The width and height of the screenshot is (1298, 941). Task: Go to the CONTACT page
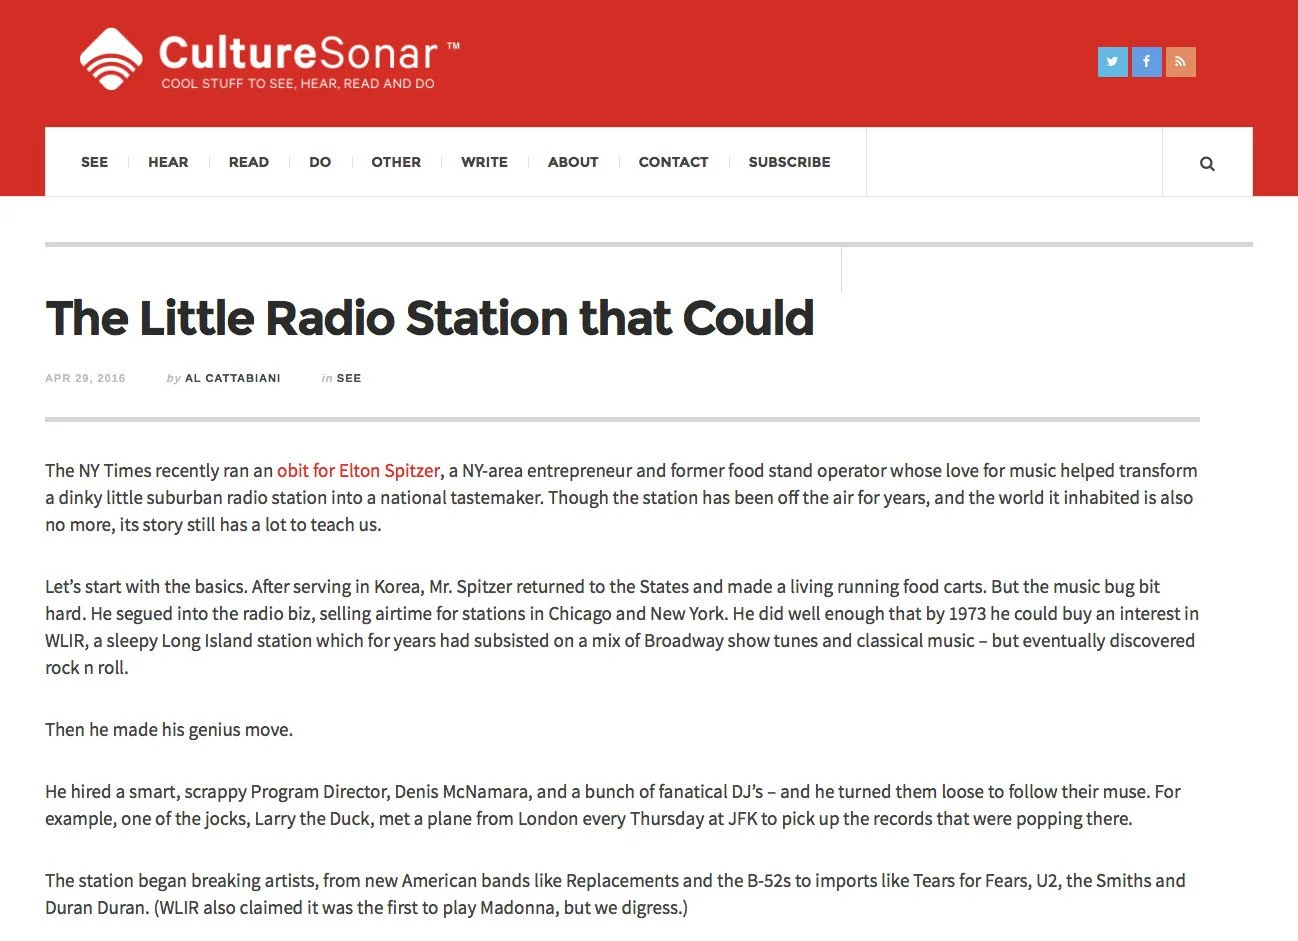click(x=673, y=162)
